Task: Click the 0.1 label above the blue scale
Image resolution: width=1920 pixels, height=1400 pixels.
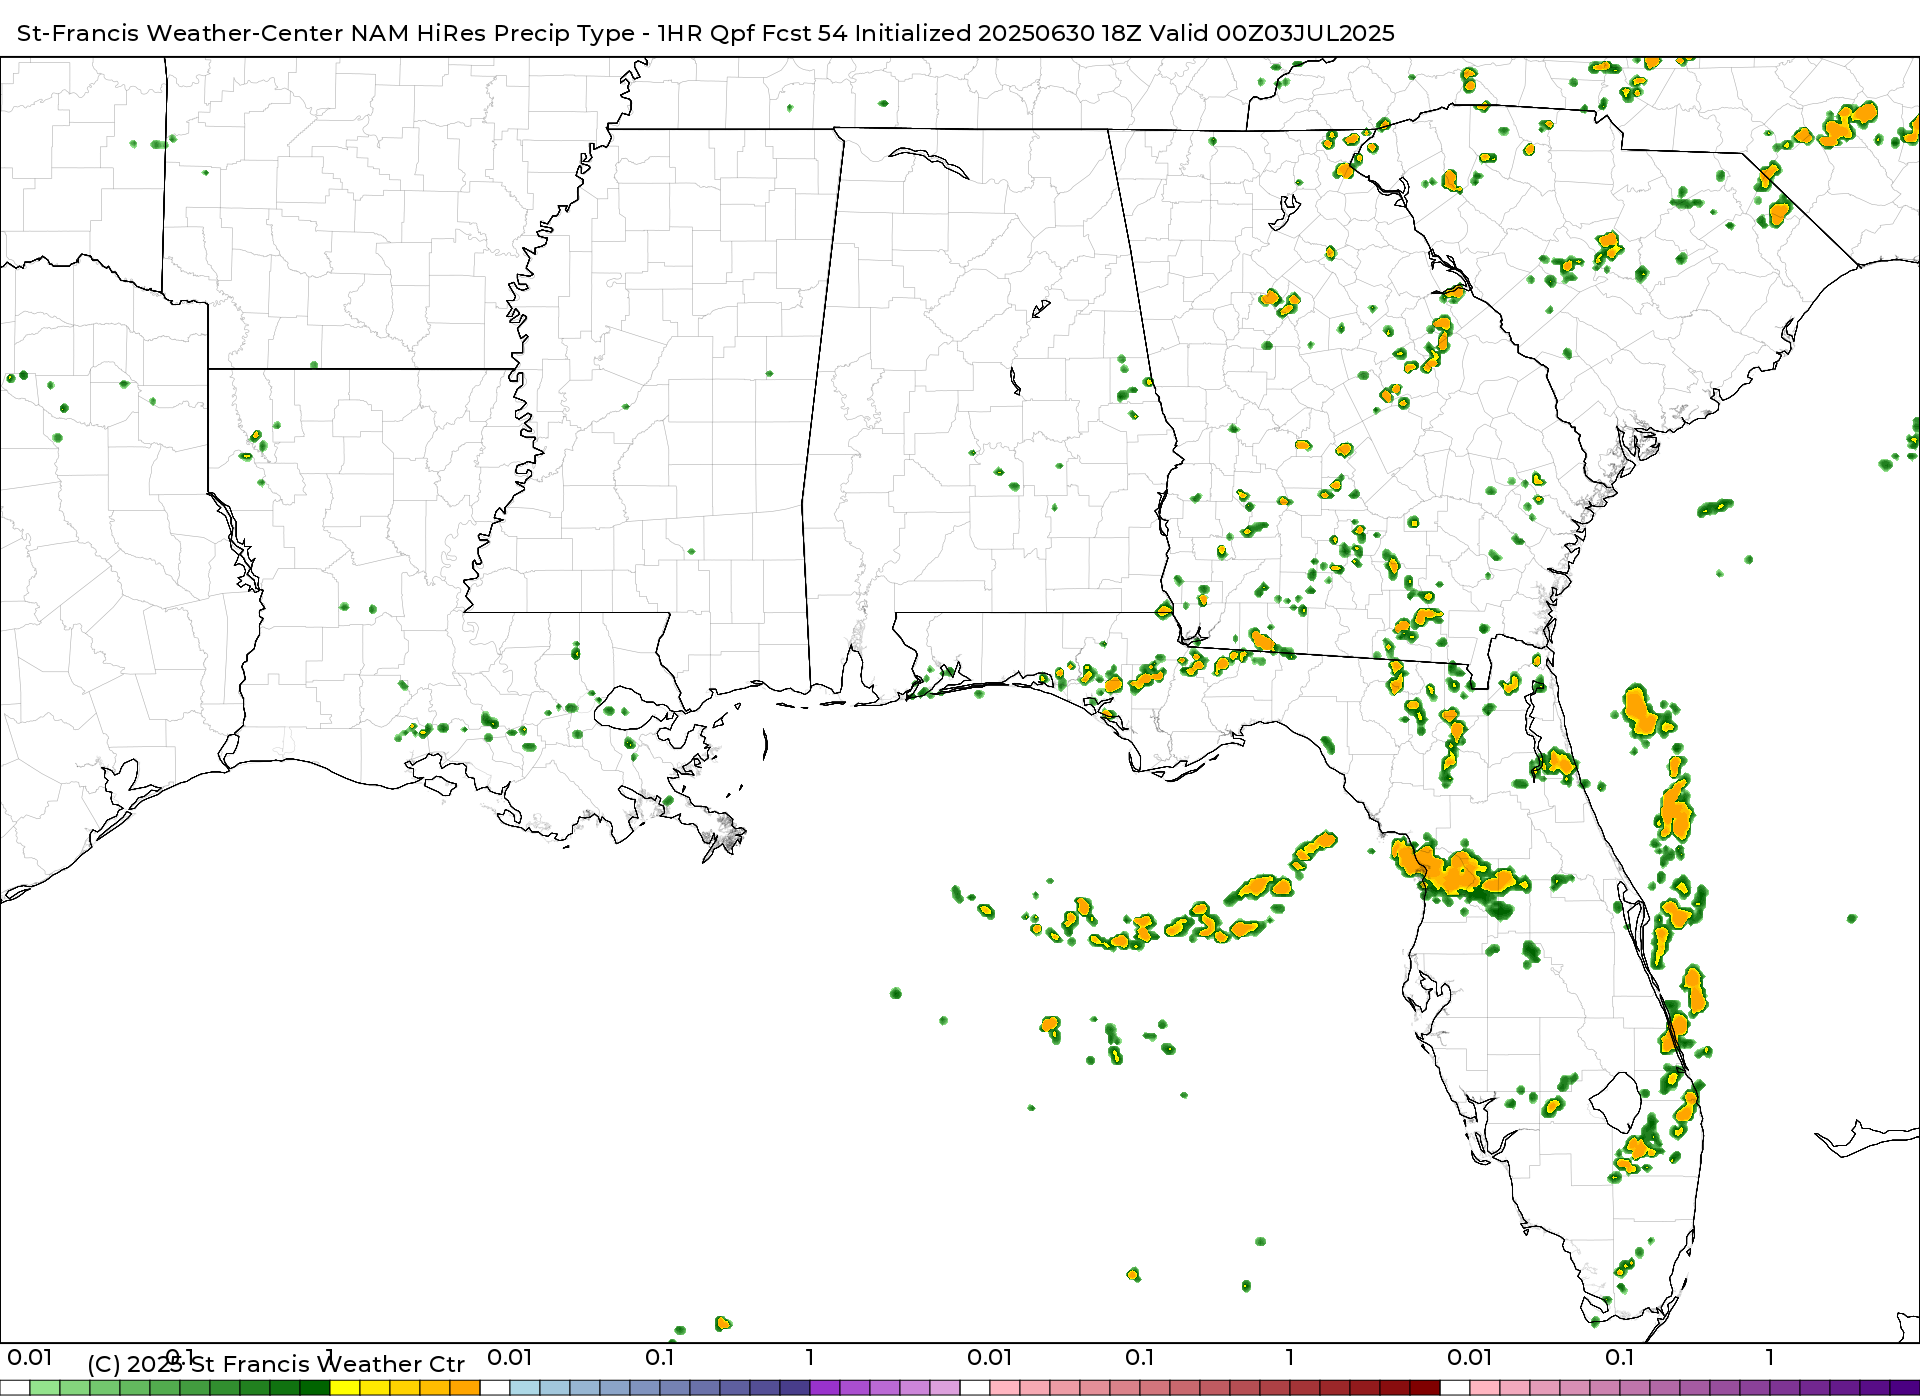Action: [660, 1357]
